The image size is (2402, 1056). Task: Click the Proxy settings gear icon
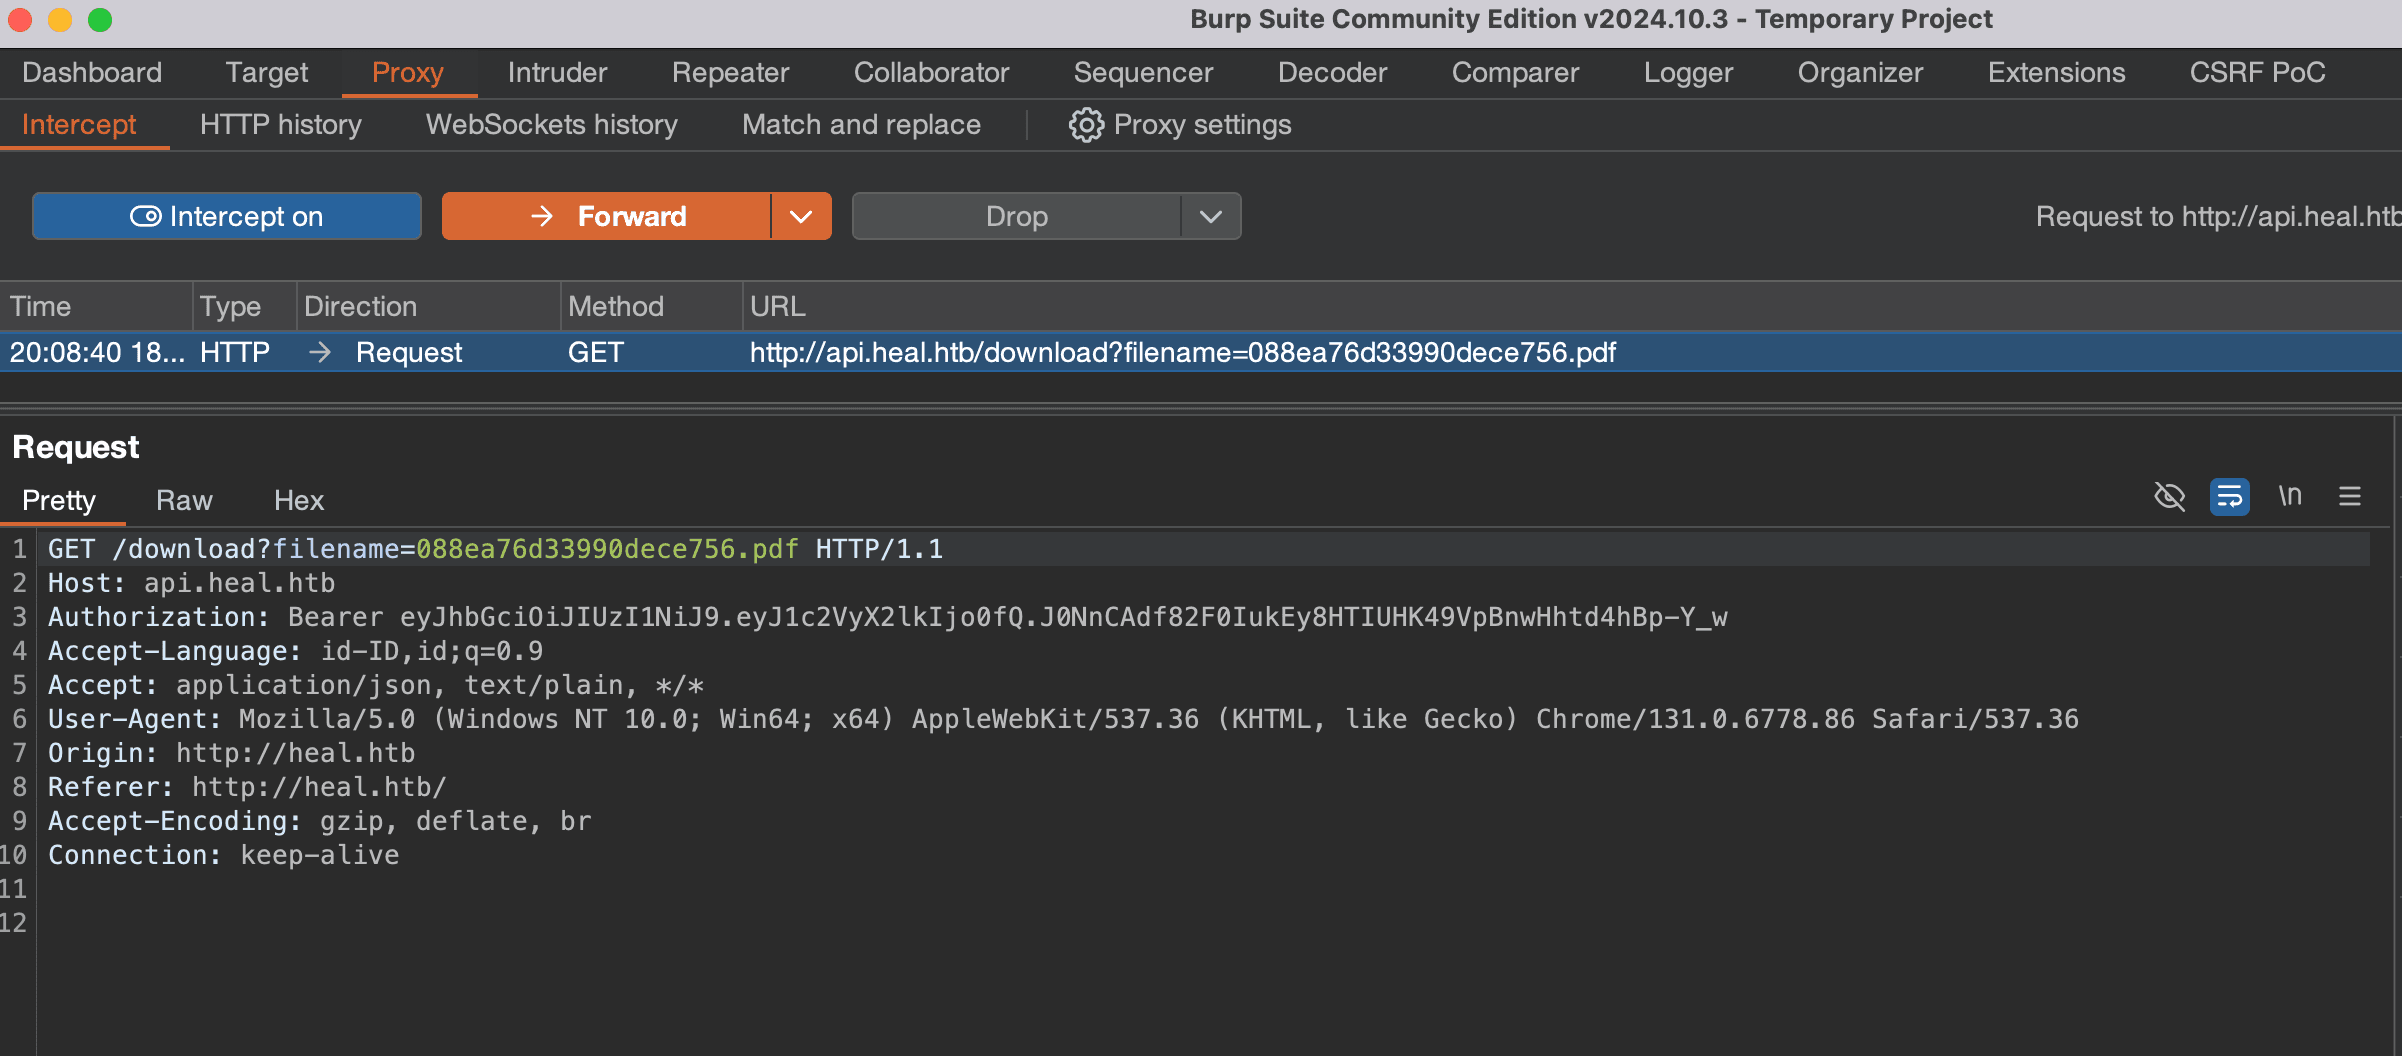click(x=1086, y=125)
